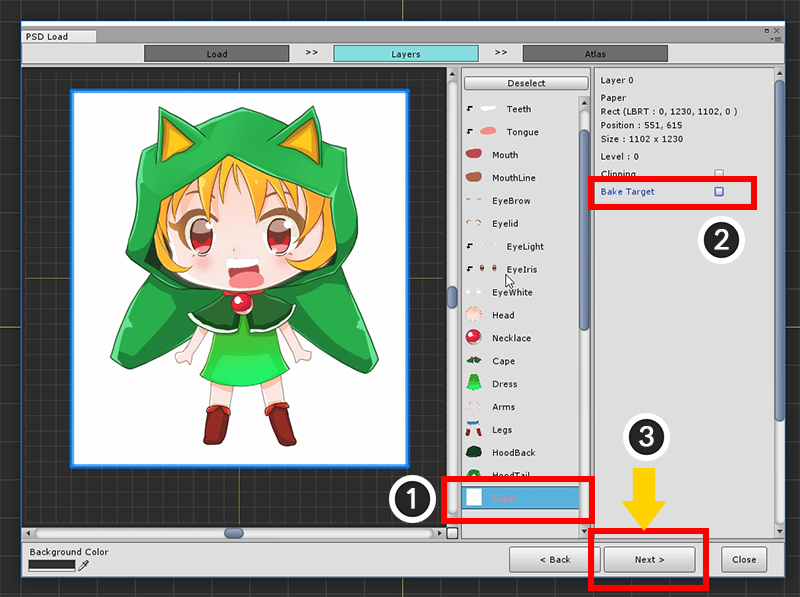Open the Background Color swatch
This screenshot has height=597, width=800.
point(52,565)
